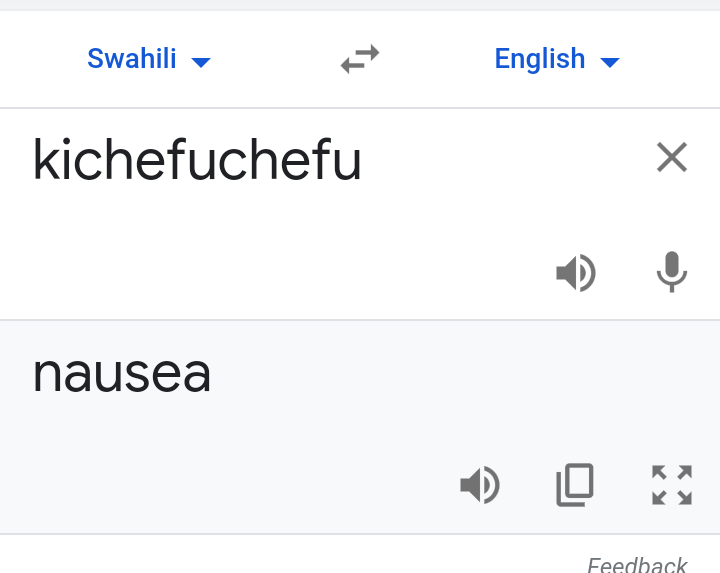Click the Swahili language label

tap(132, 59)
